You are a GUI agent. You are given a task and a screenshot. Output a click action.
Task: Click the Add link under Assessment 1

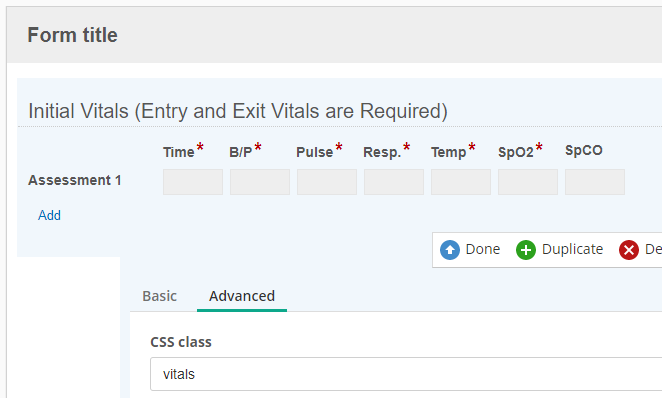click(49, 215)
